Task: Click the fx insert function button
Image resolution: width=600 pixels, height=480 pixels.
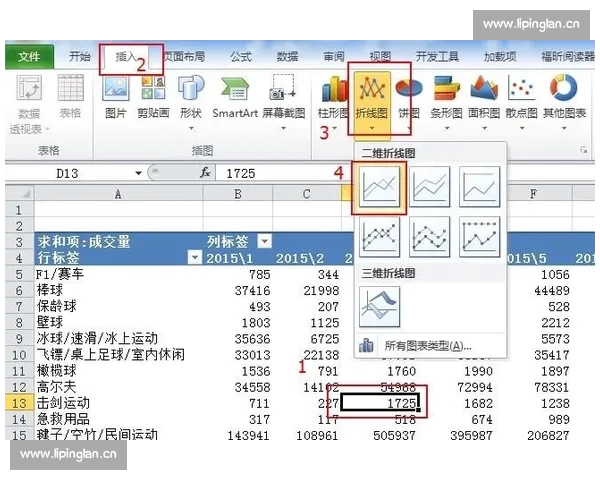Action: pyautogui.click(x=205, y=173)
